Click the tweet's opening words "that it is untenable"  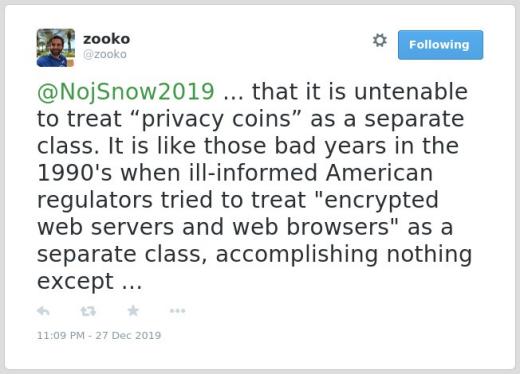click(360, 92)
